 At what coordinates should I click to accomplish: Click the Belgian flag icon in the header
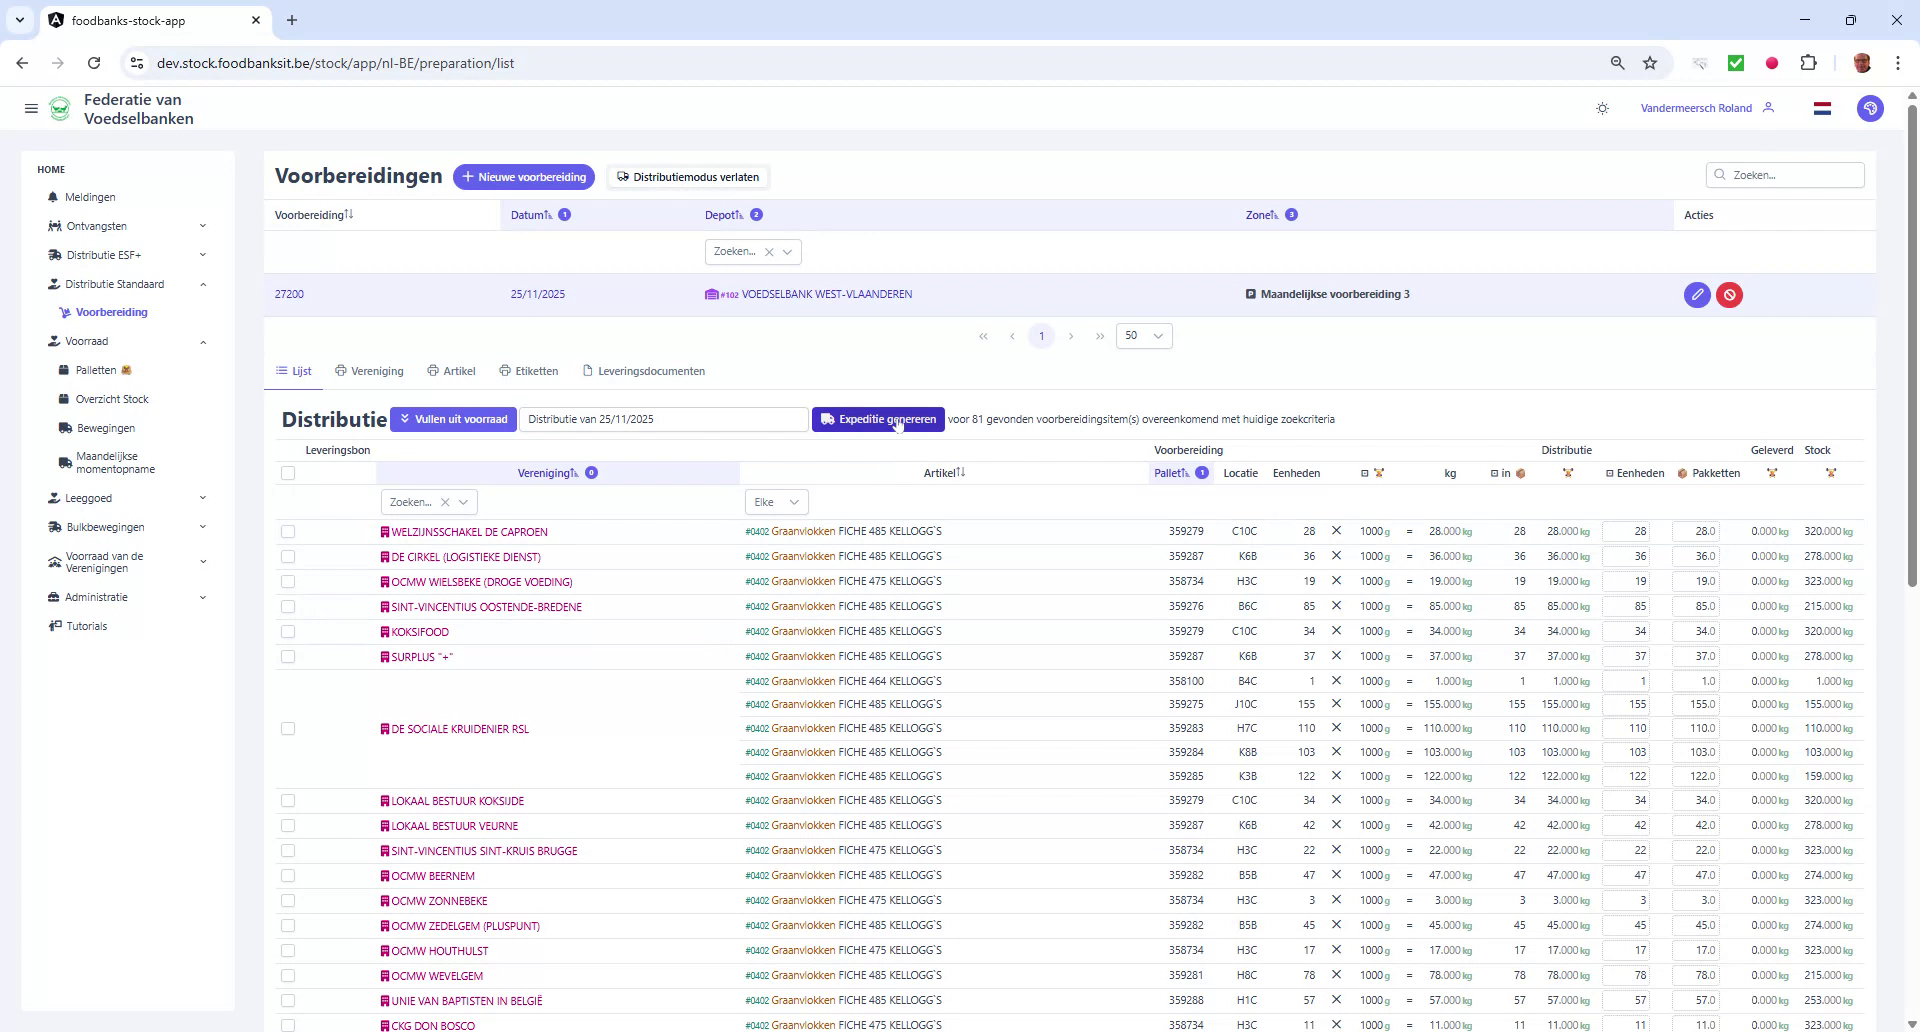tap(1823, 108)
